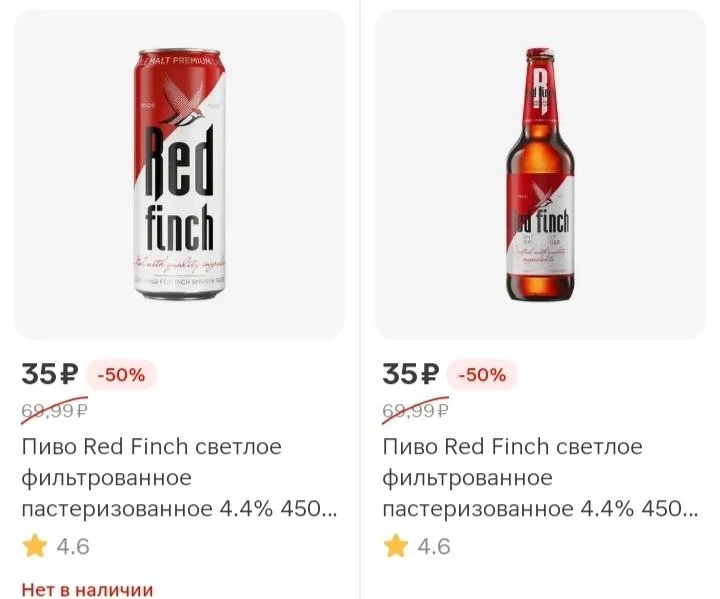Select the 35₽ price of the bottle
This screenshot has width=720, height=599.
411,374
